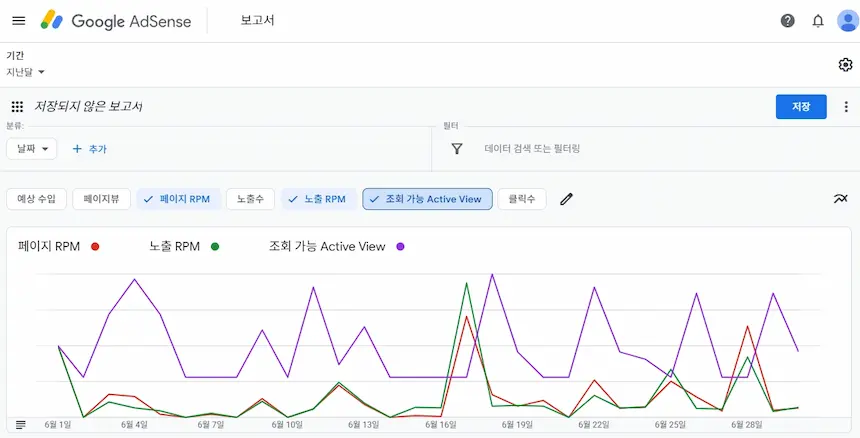
Task: Toggle the 예상 수입 metric chip
Action: pyautogui.click(x=36, y=199)
